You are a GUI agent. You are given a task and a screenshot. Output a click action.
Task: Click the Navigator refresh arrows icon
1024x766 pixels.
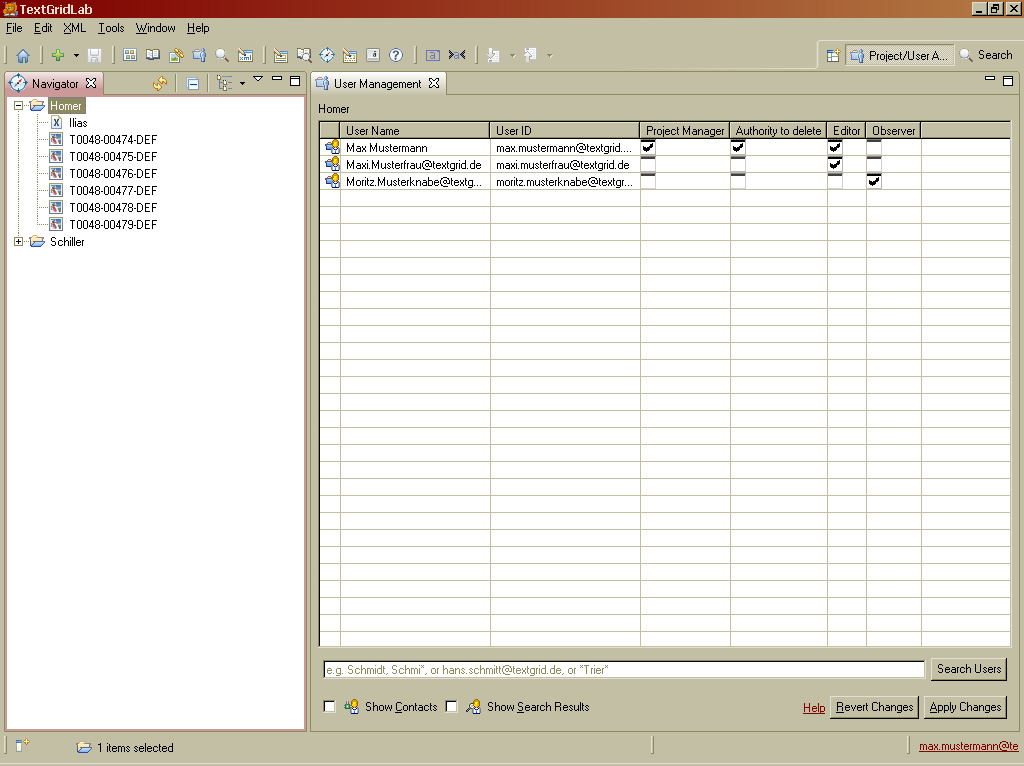click(x=160, y=84)
